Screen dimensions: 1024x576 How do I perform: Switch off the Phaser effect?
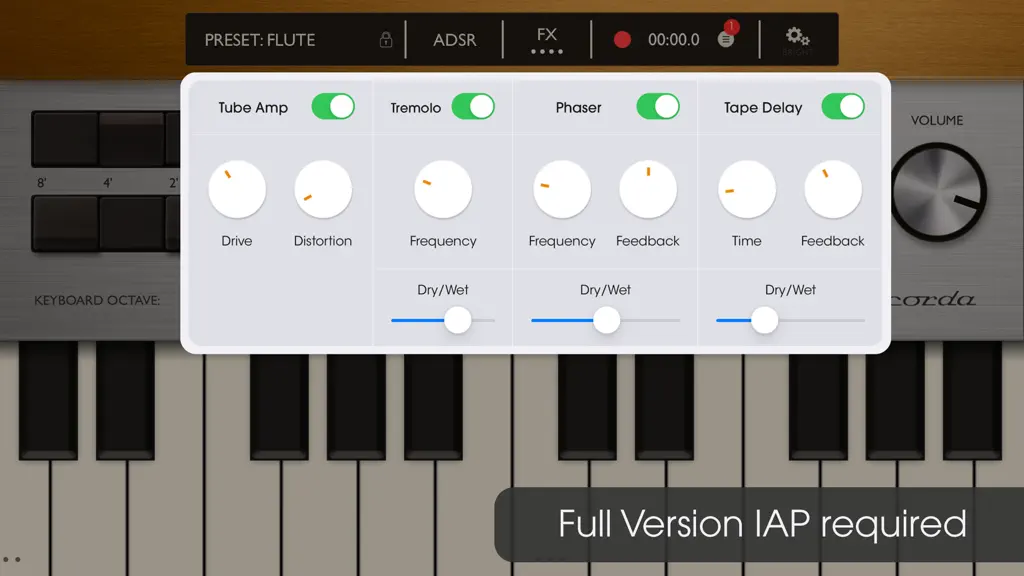click(658, 106)
